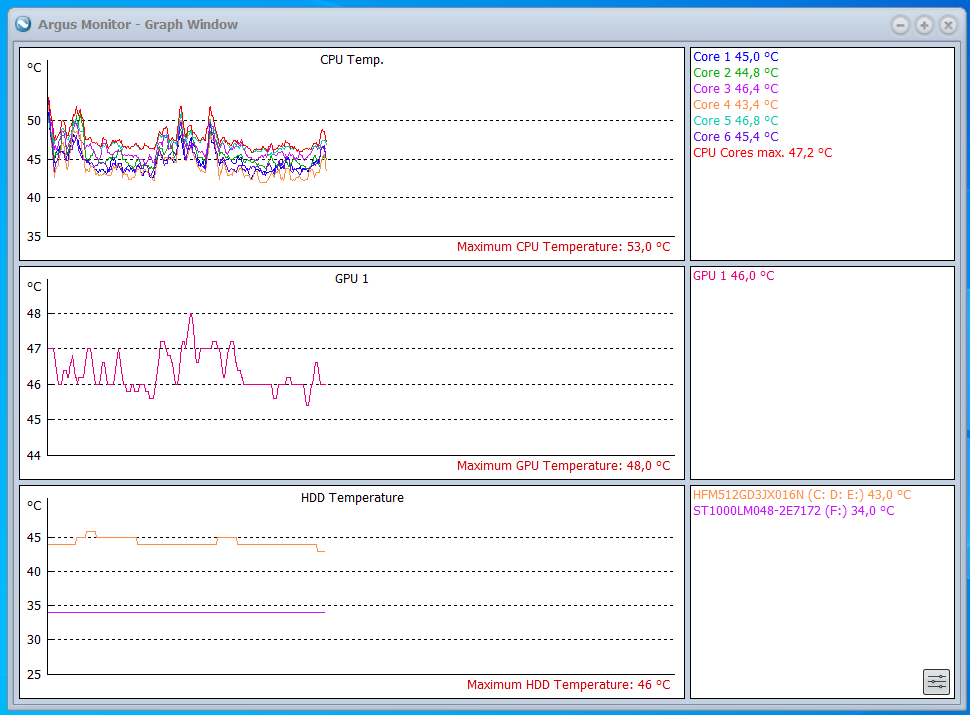This screenshot has width=970, height=715.
Task: Maximize the Graph Window with plus button
Action: [x=924, y=25]
